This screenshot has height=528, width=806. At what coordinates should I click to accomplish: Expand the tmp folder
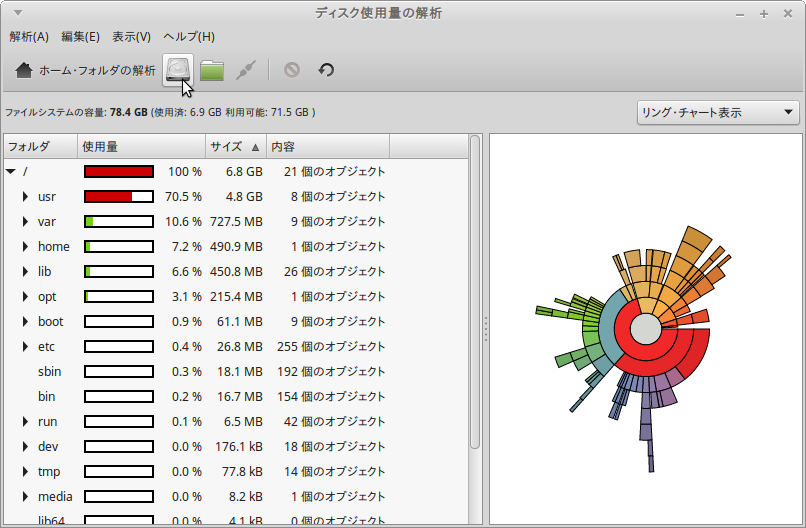25,471
